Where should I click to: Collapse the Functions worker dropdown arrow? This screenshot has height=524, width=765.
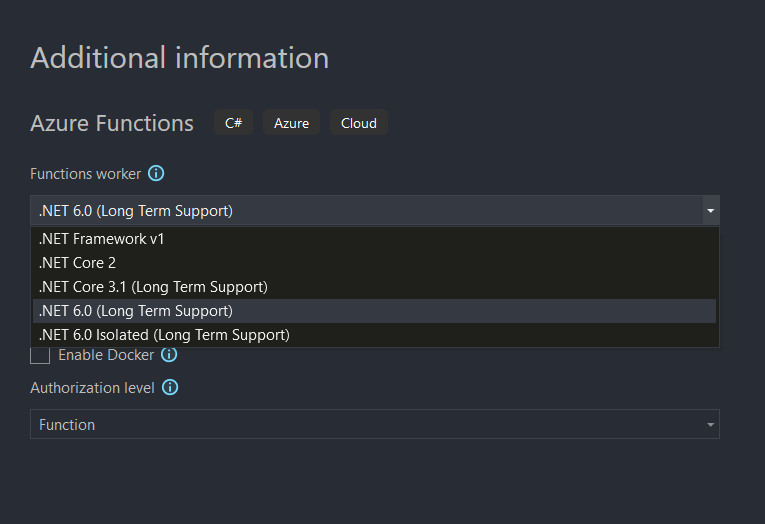(x=710, y=210)
